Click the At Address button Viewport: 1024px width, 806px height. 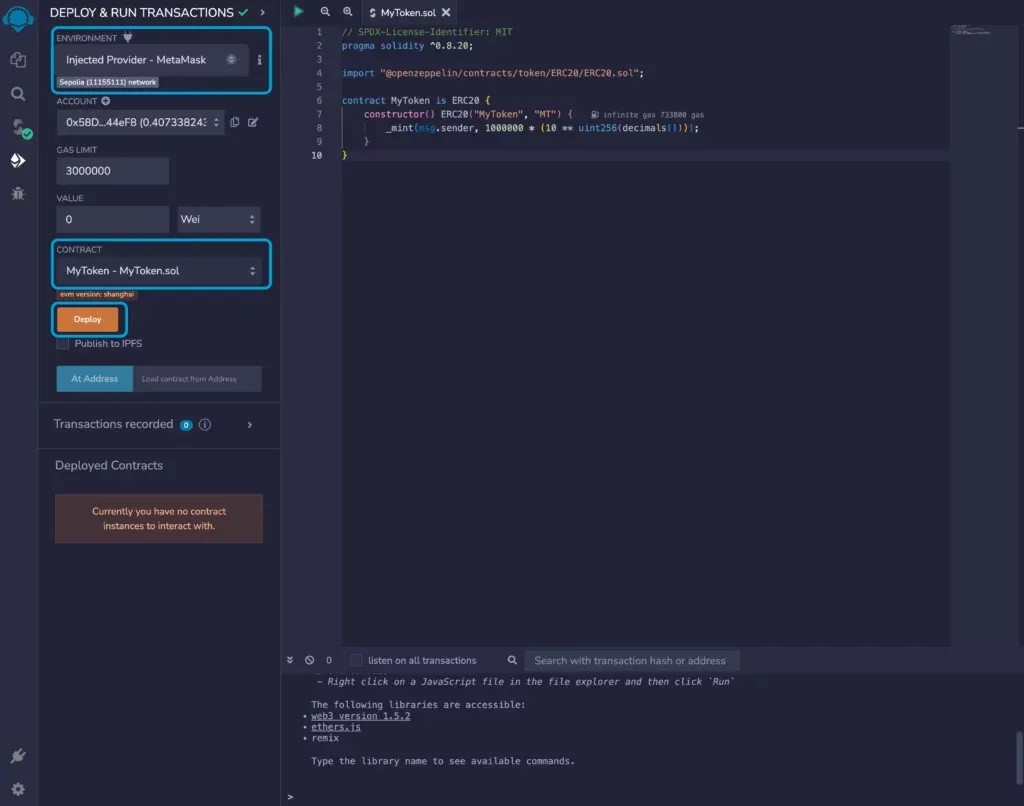coord(95,379)
